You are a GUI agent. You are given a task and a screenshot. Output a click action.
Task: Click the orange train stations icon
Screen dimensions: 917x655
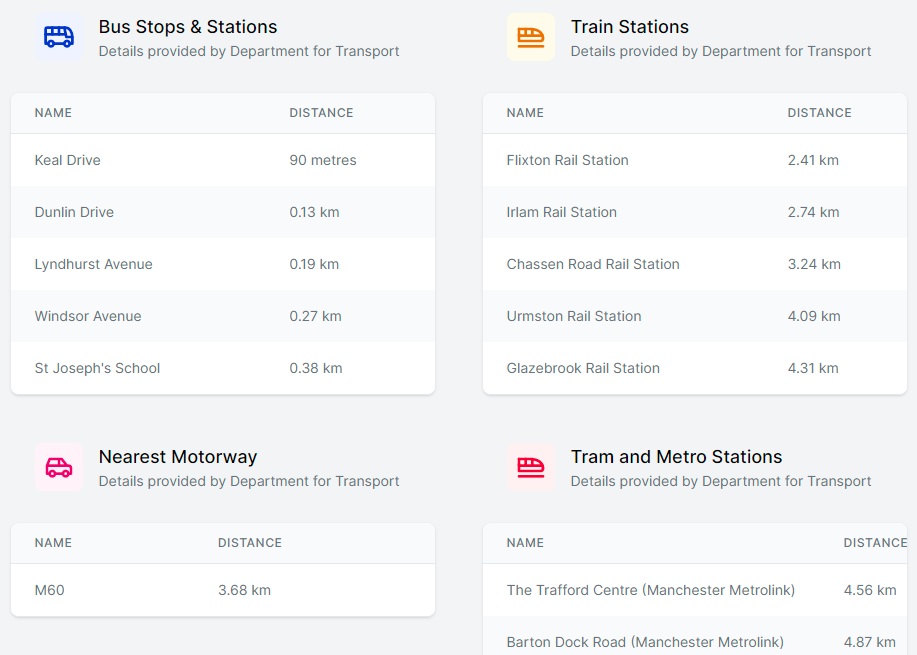coord(531,37)
